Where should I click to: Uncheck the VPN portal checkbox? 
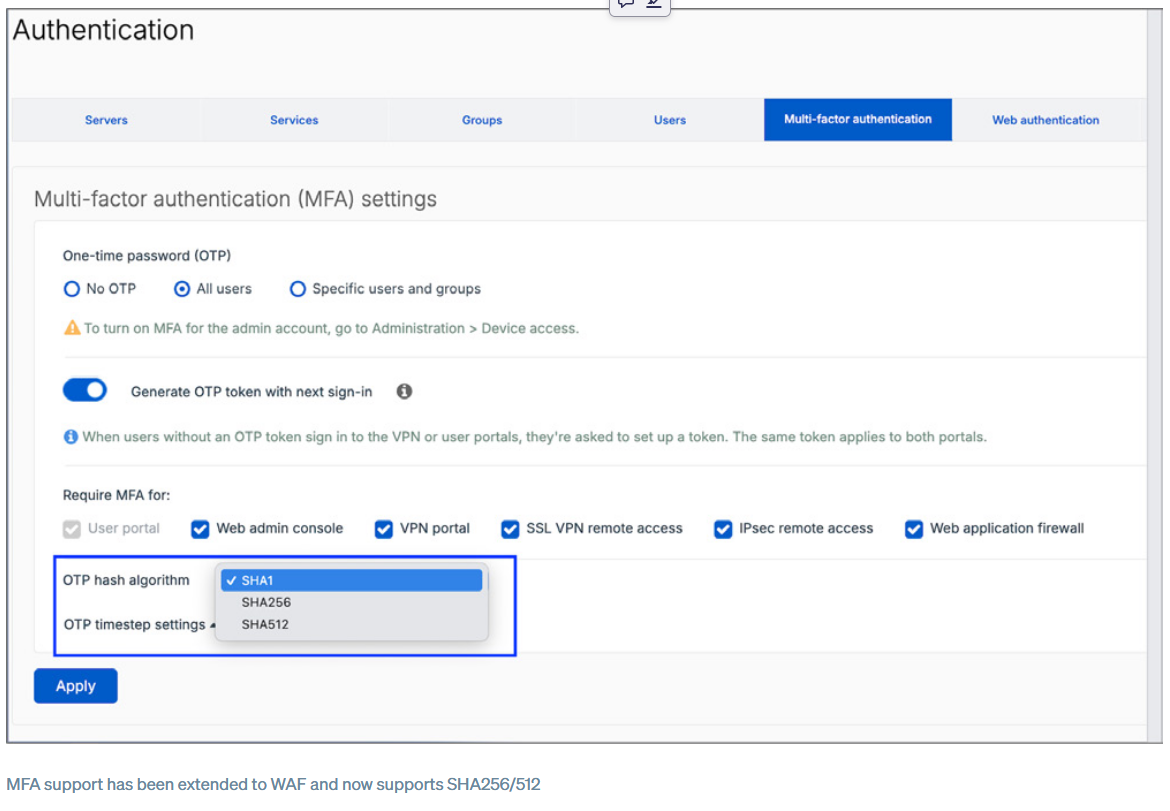click(383, 529)
